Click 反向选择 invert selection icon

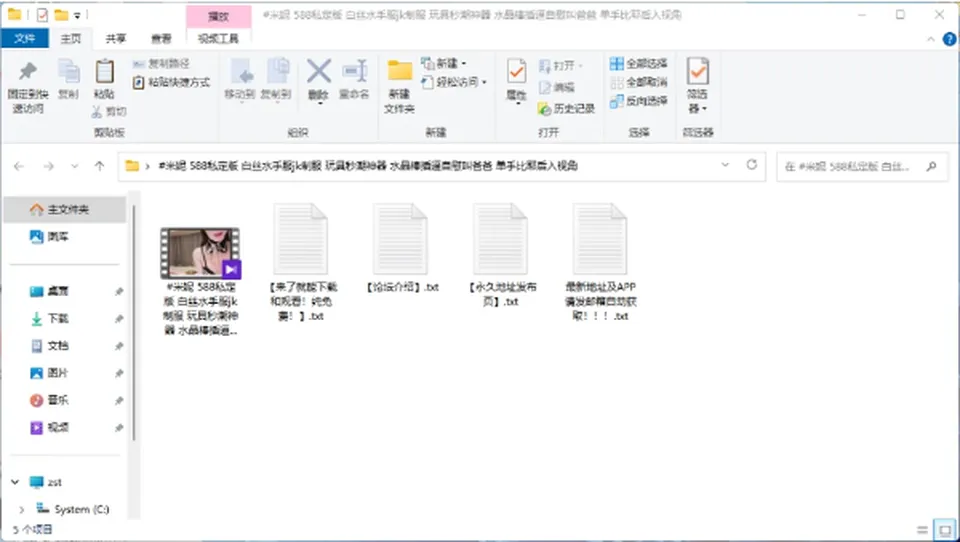pos(617,101)
